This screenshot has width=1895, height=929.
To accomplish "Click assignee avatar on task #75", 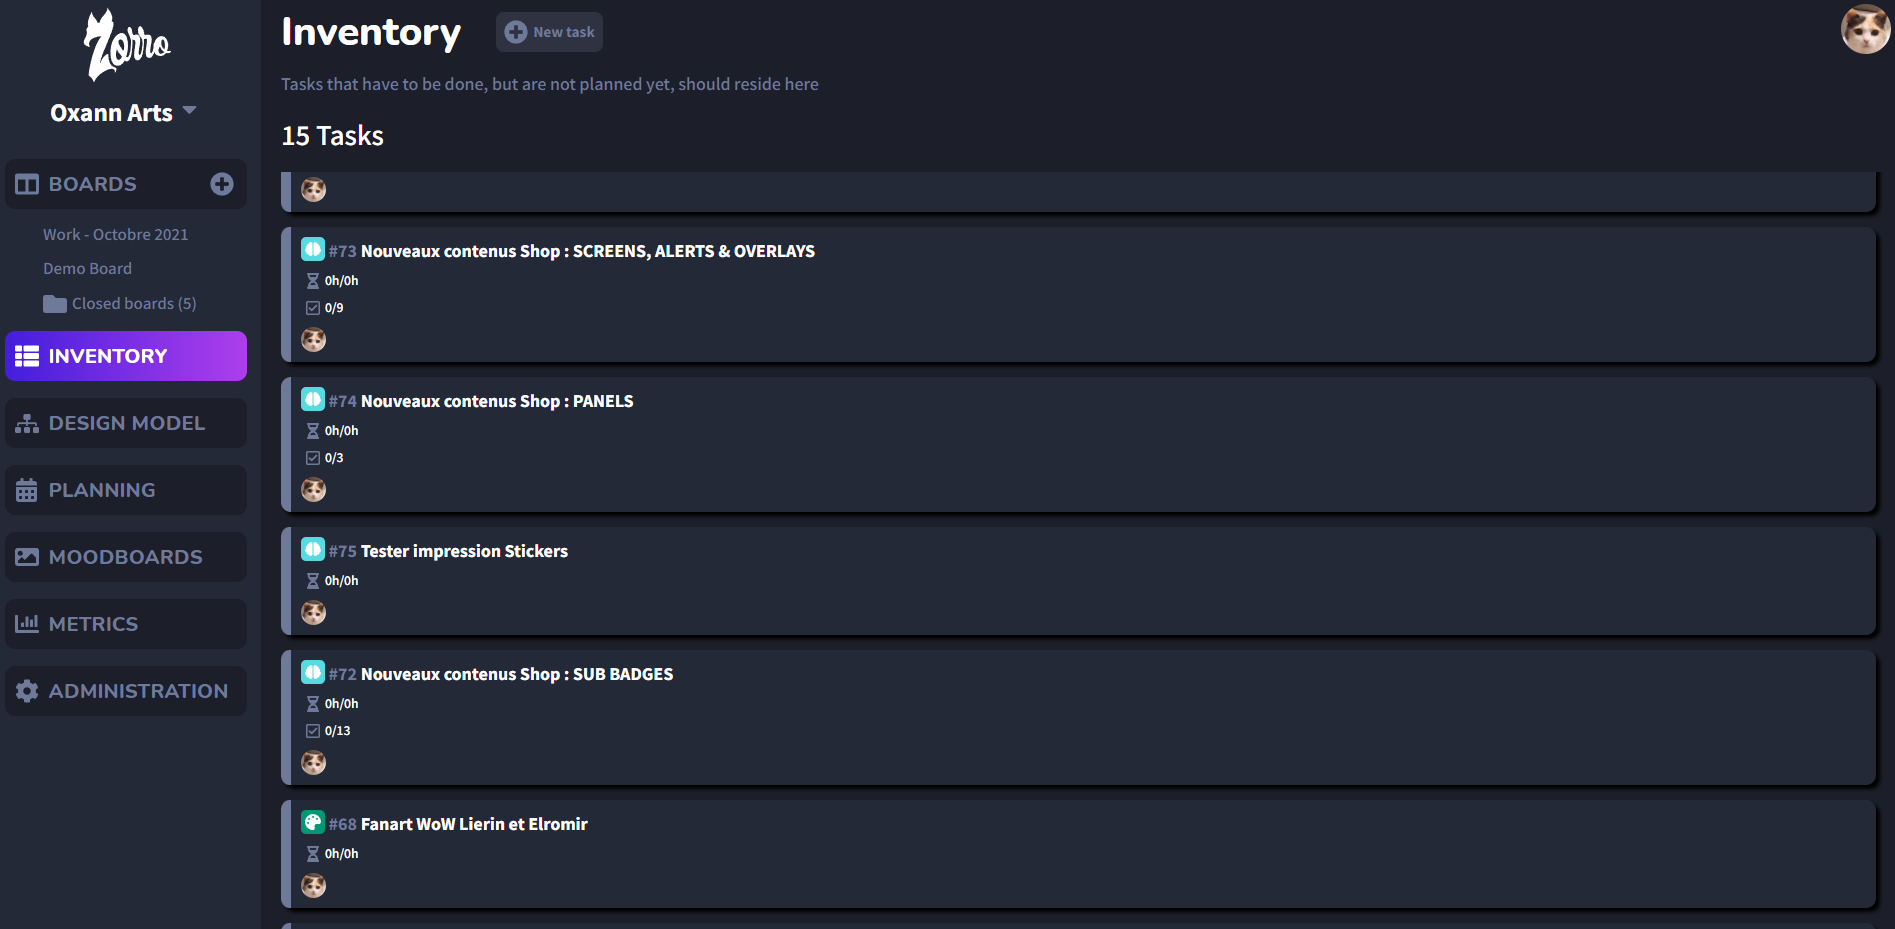I will click(314, 613).
